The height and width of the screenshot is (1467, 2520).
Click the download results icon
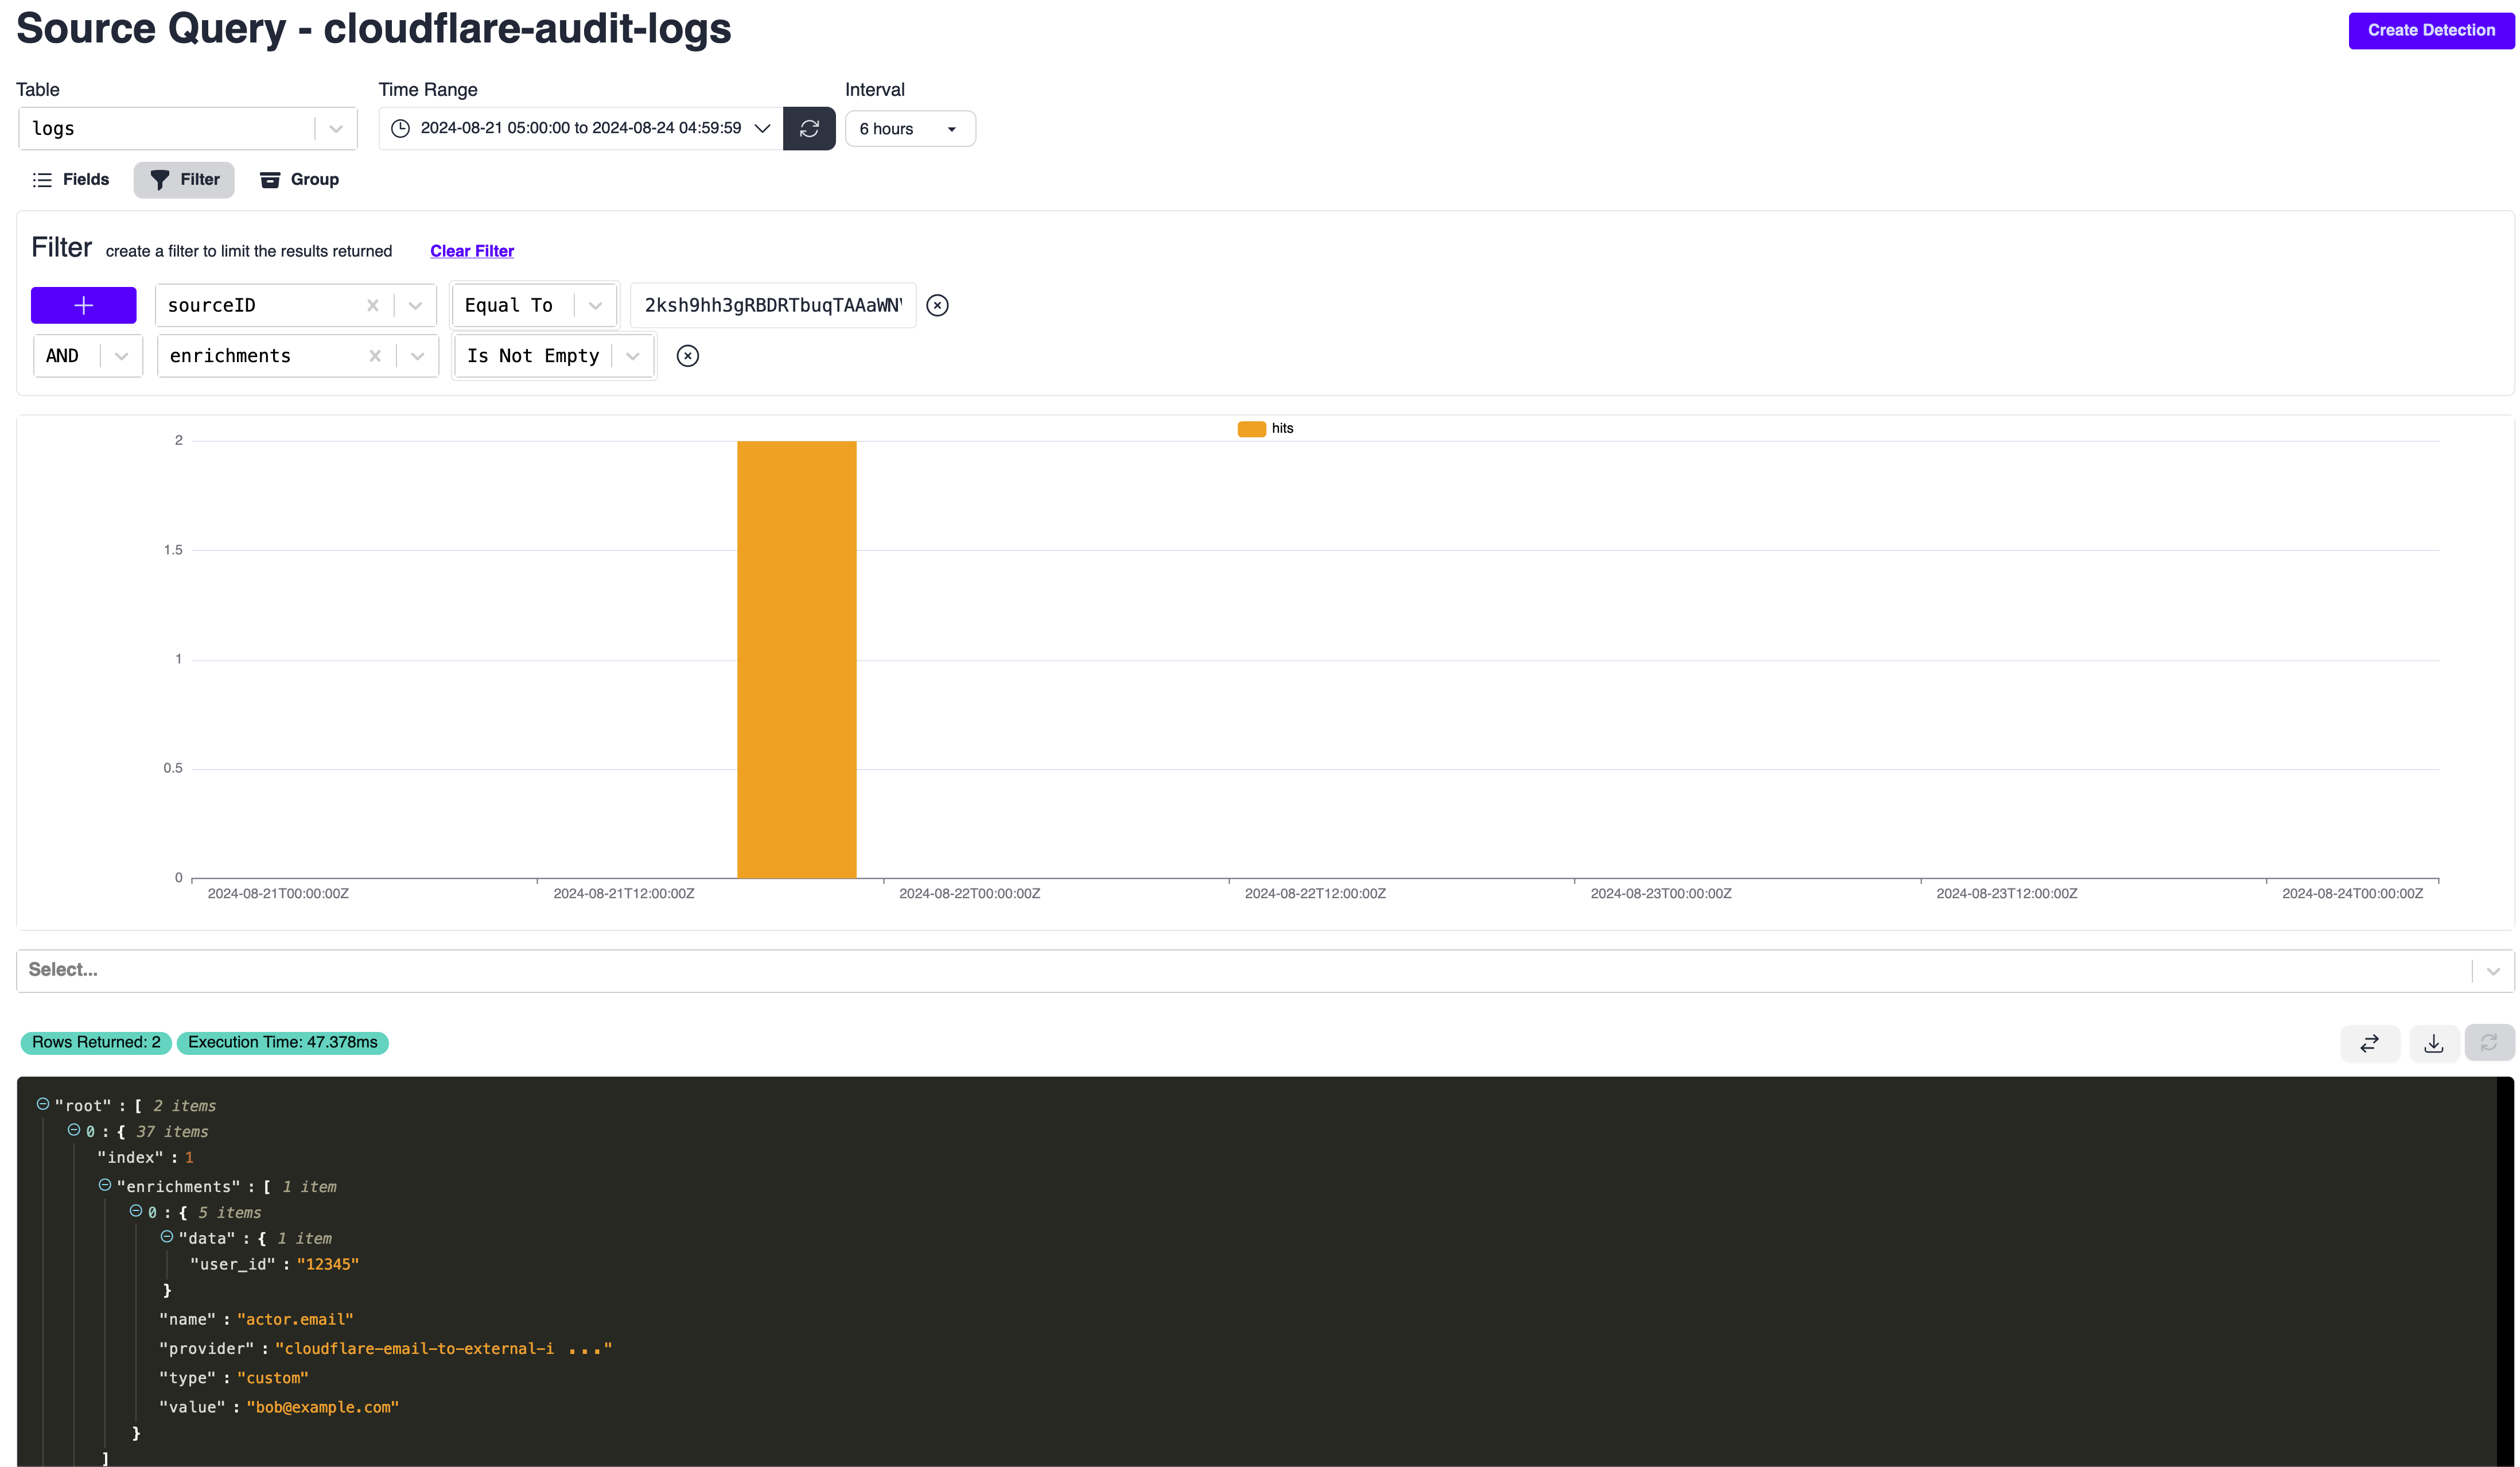2434,1043
